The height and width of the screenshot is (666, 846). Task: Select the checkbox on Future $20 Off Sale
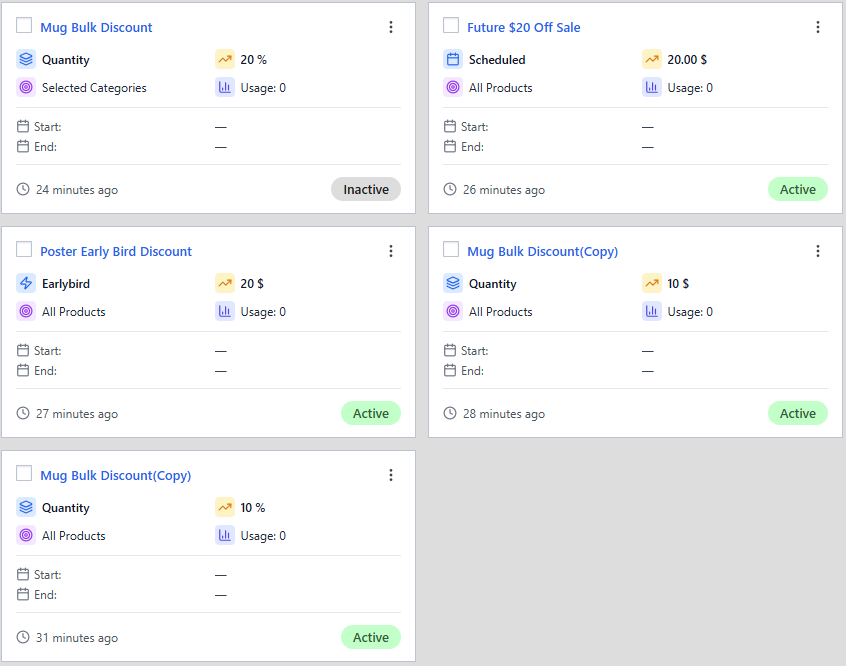tap(451, 26)
